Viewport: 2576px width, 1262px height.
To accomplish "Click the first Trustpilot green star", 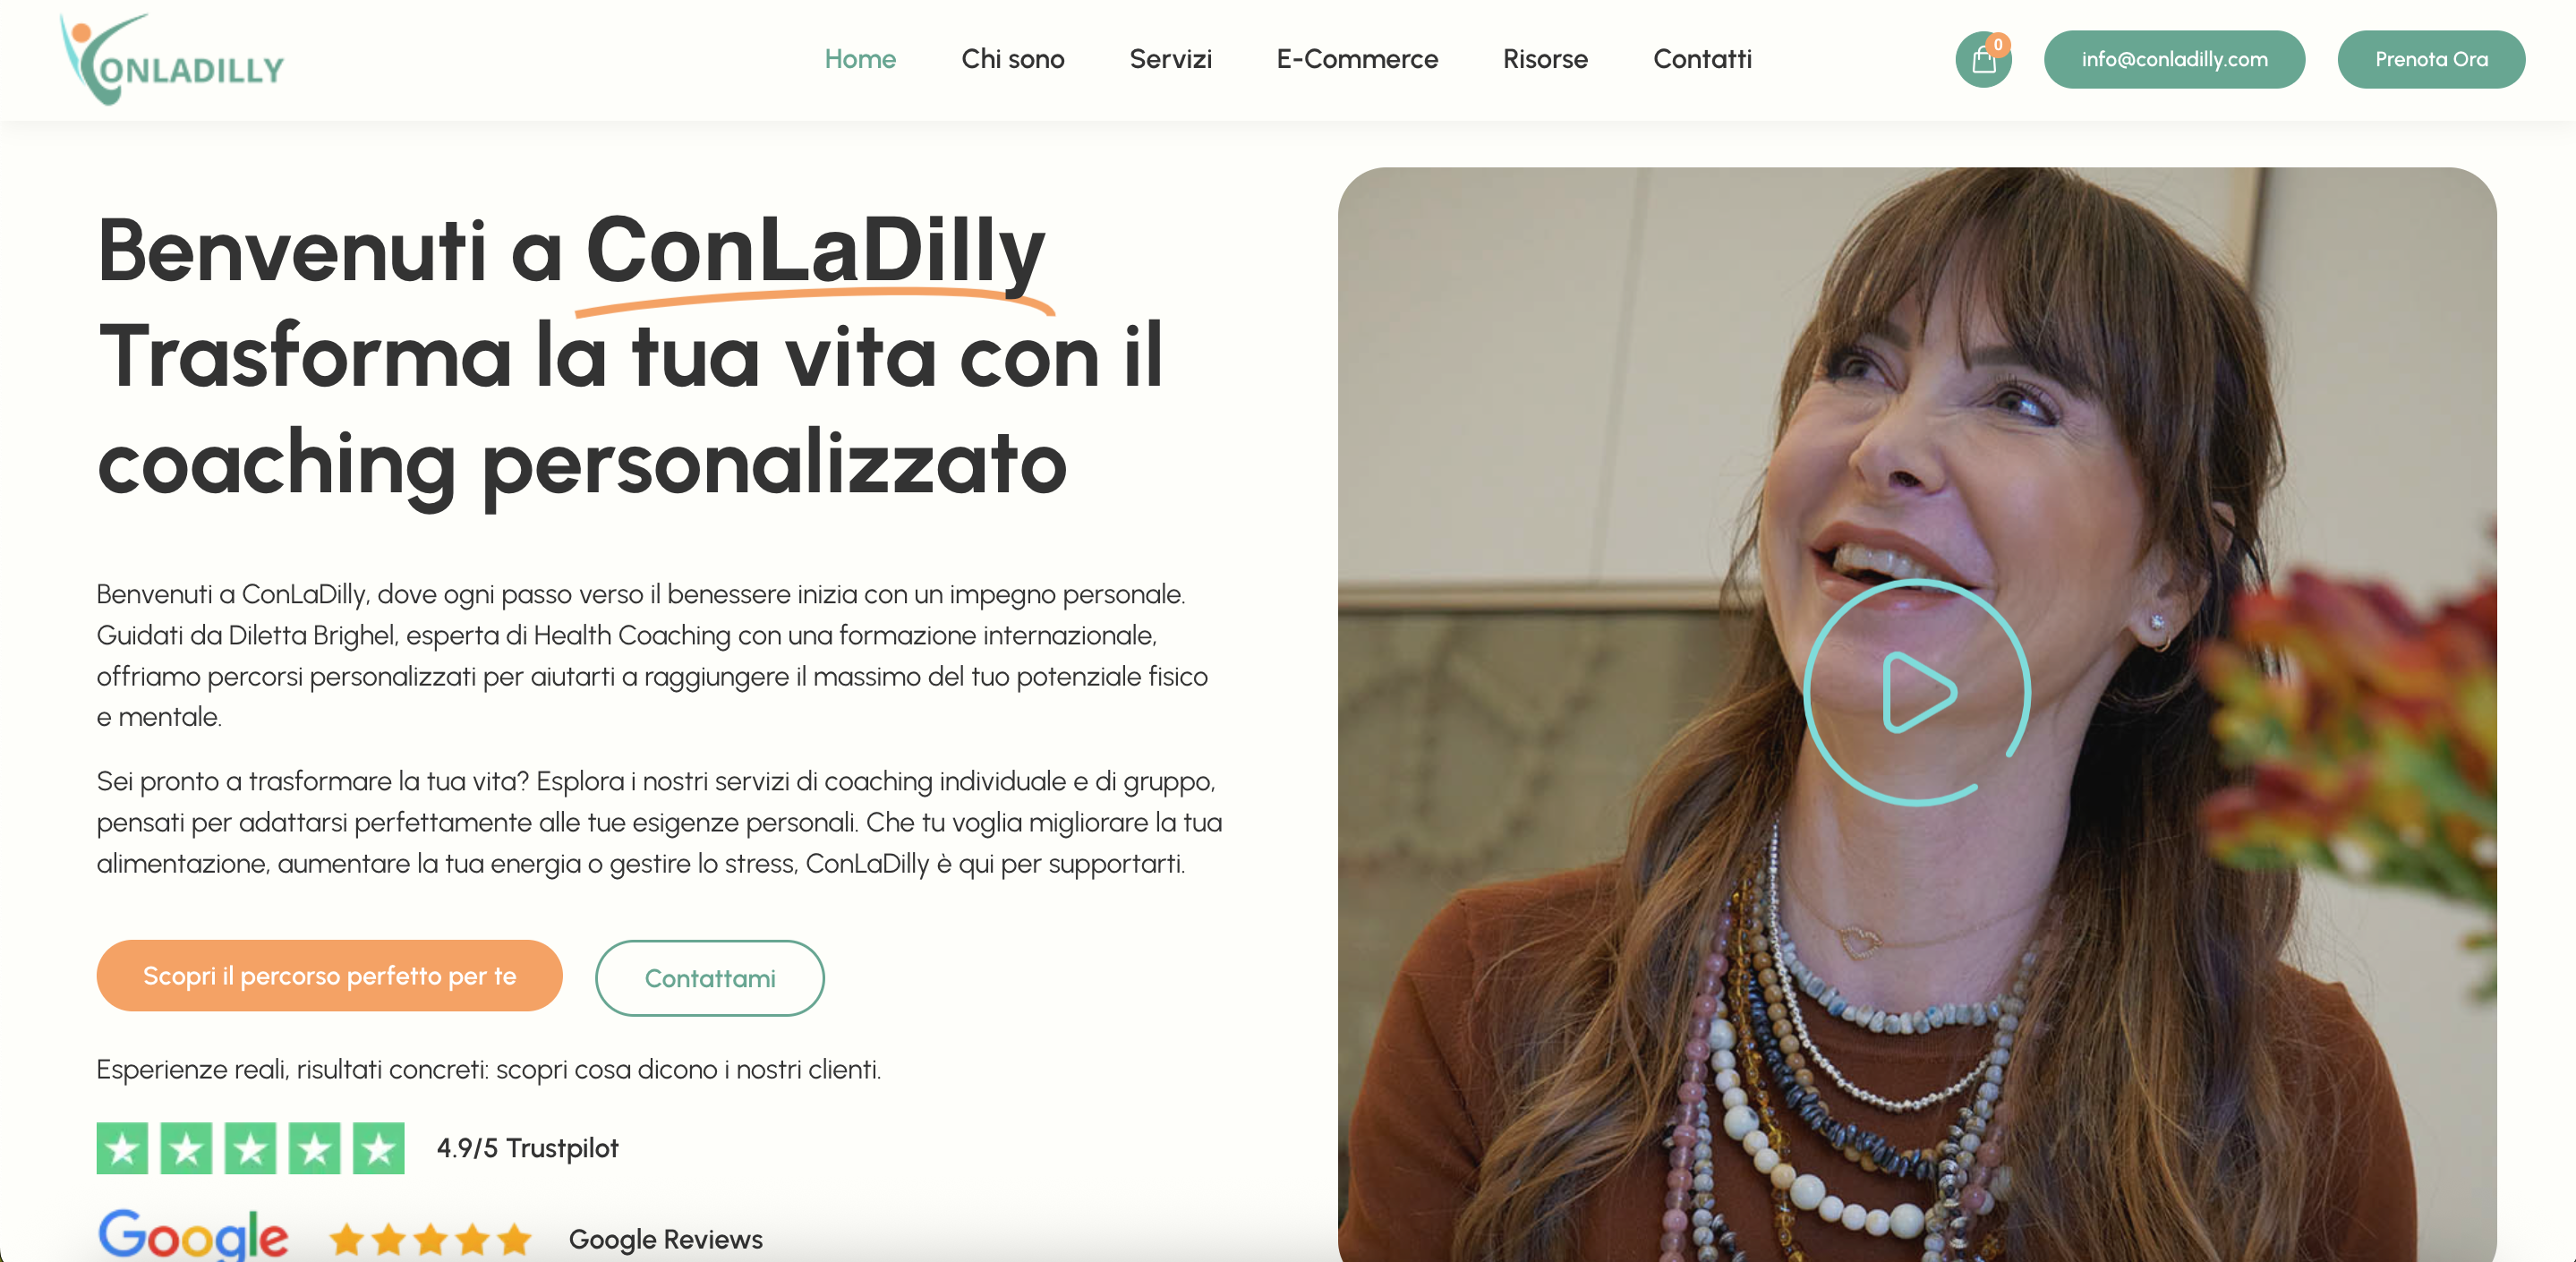I will [x=122, y=1148].
